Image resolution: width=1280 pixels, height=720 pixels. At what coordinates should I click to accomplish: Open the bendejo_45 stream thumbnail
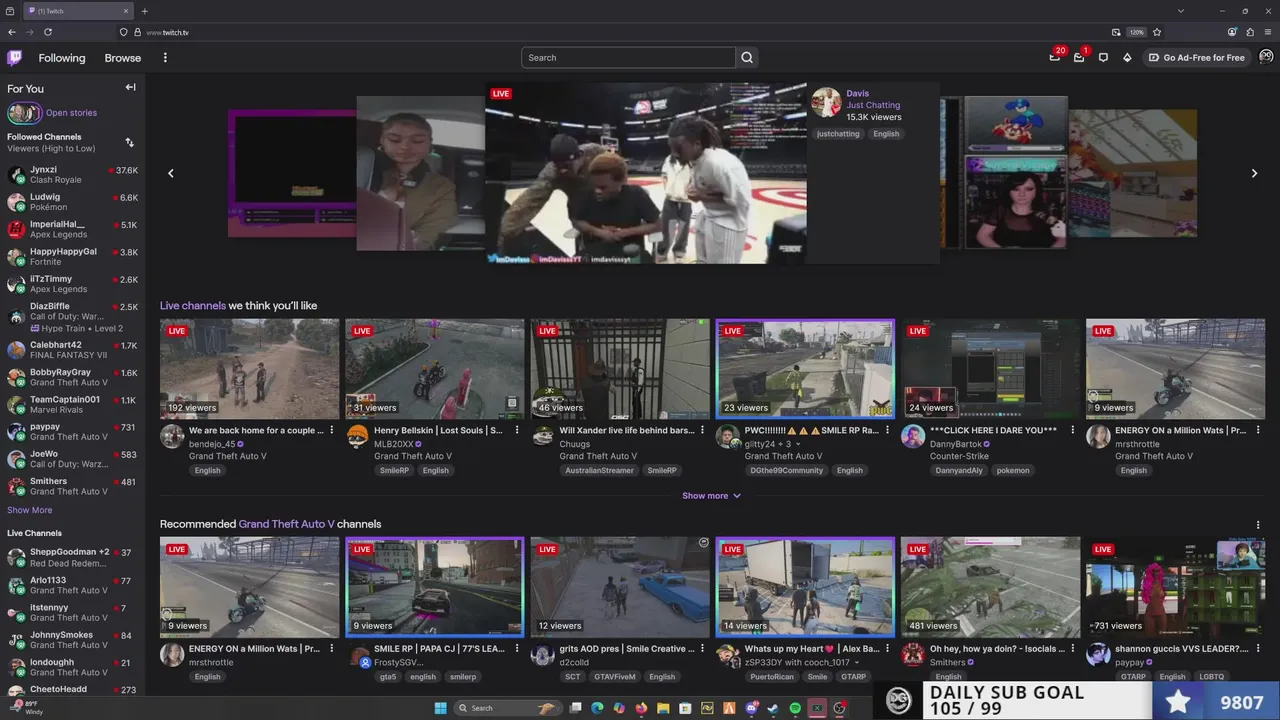(x=249, y=368)
